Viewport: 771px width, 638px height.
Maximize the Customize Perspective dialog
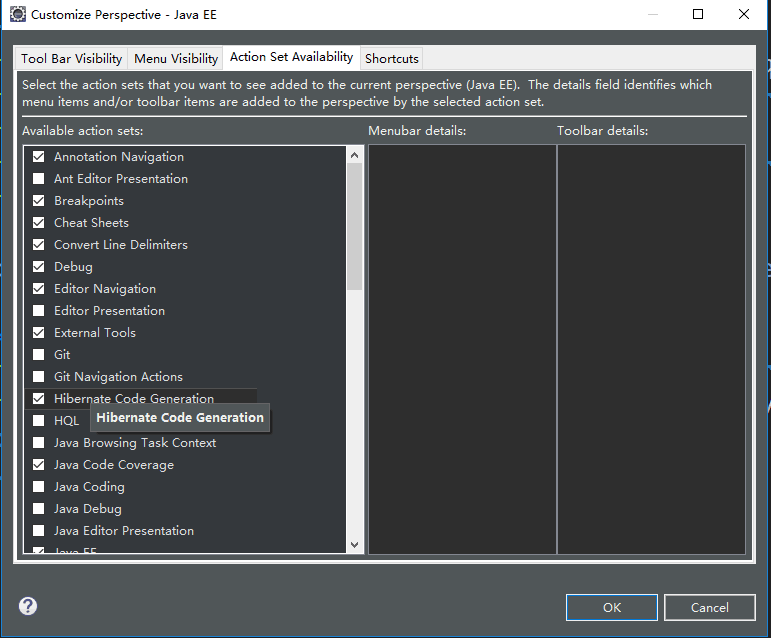698,14
